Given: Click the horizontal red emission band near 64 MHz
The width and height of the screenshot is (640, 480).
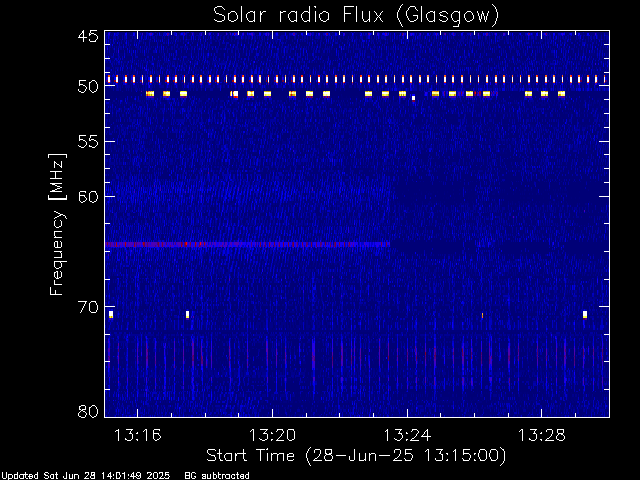Looking at the screenshot, I should [248, 244].
